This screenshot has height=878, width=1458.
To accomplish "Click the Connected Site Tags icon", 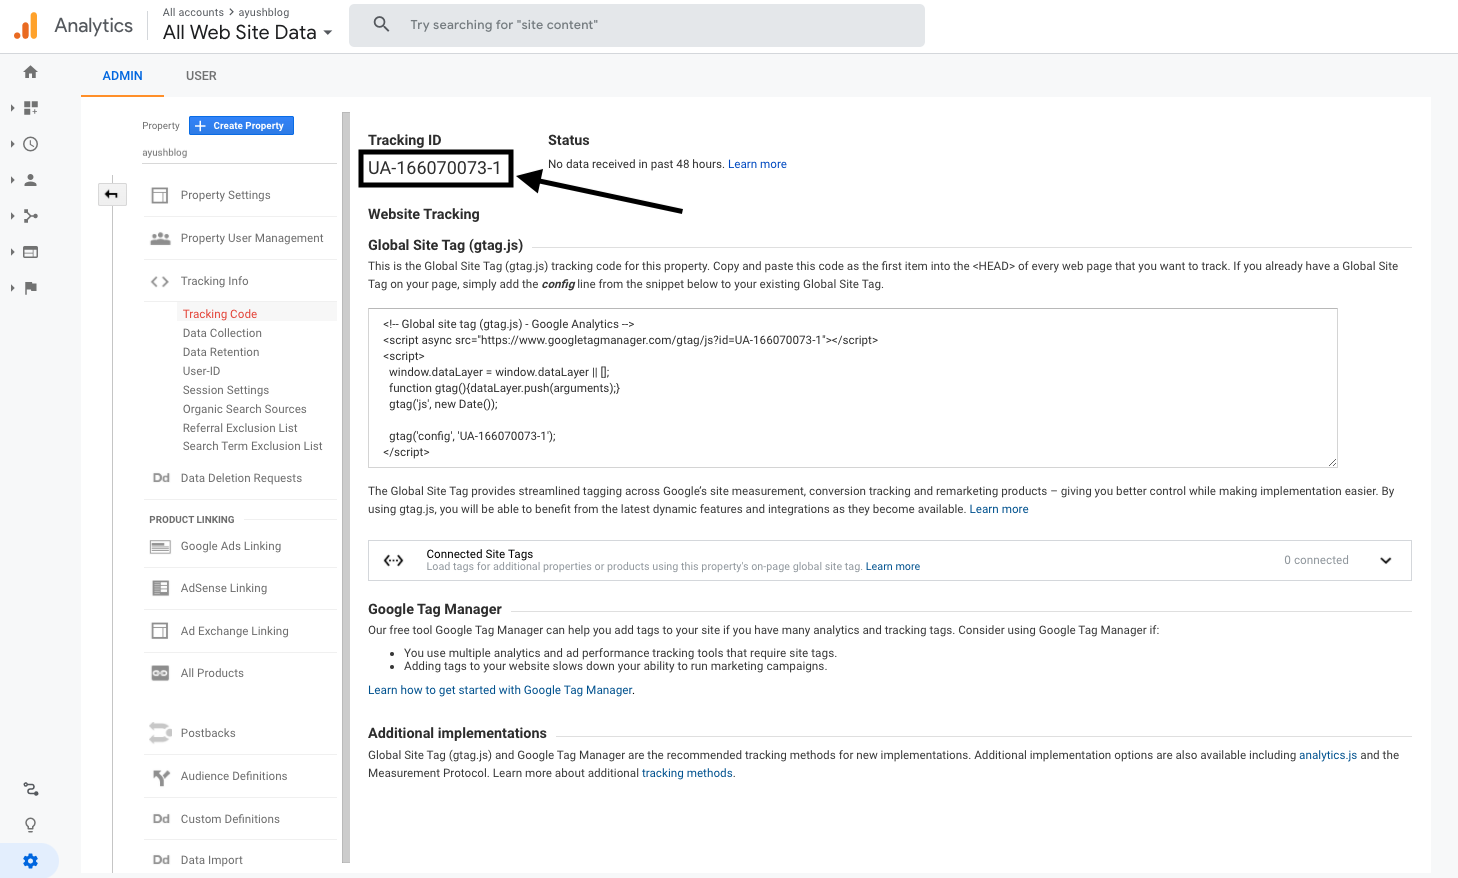I will tap(394, 560).
